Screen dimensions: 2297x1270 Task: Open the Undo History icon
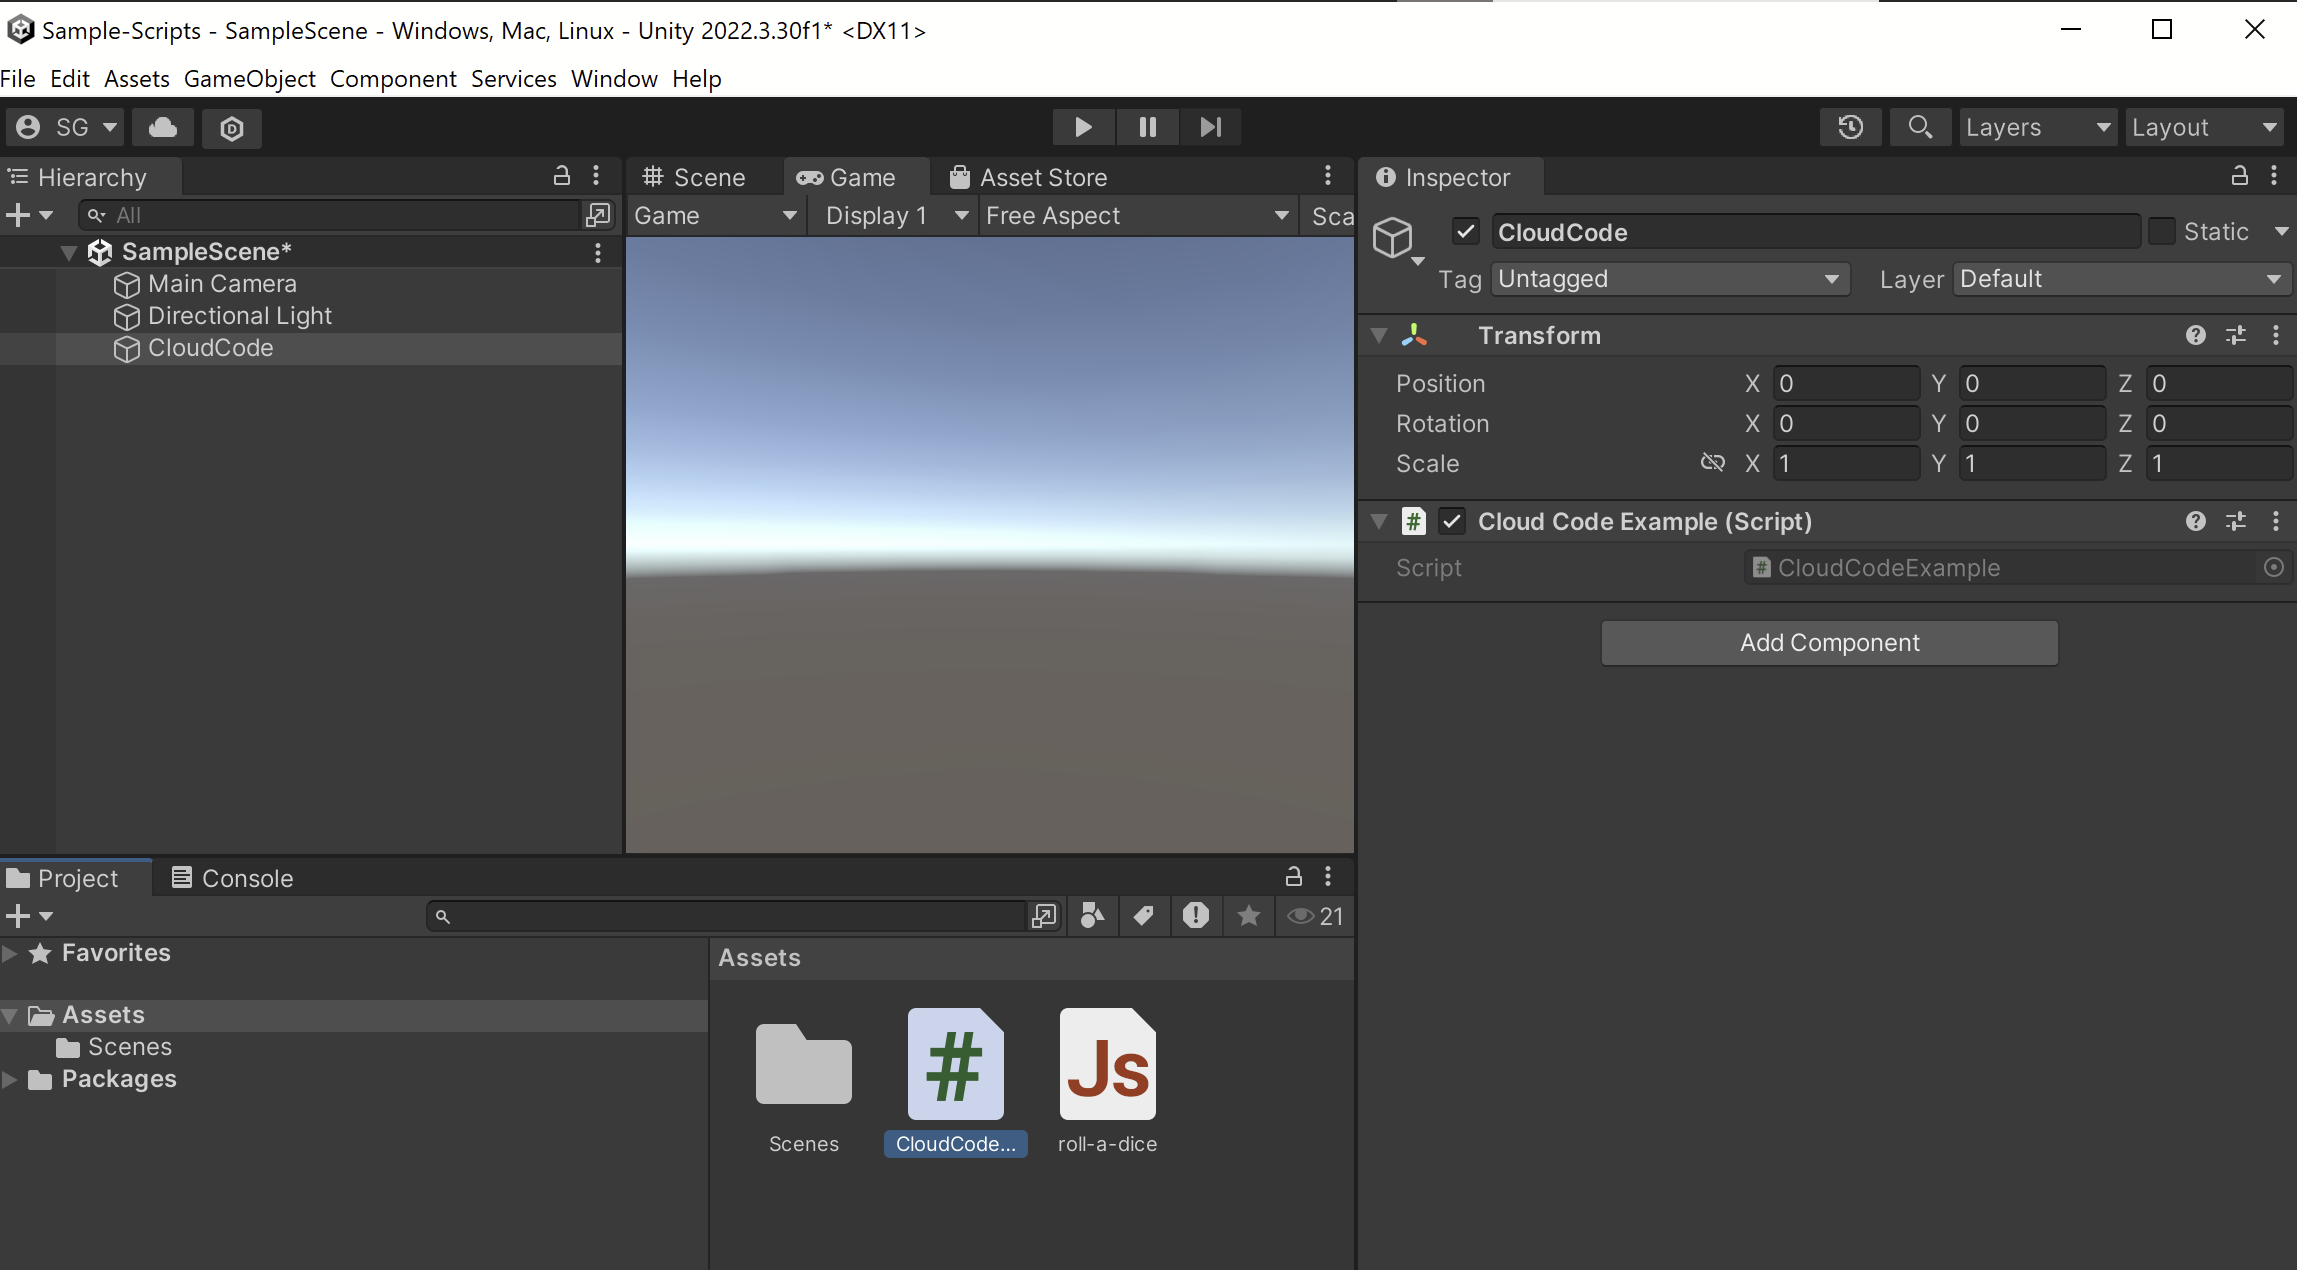tap(1850, 127)
